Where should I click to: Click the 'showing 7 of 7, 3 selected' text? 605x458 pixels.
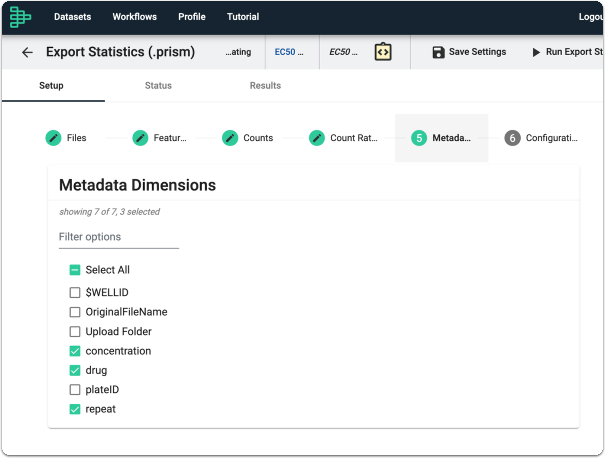point(110,212)
